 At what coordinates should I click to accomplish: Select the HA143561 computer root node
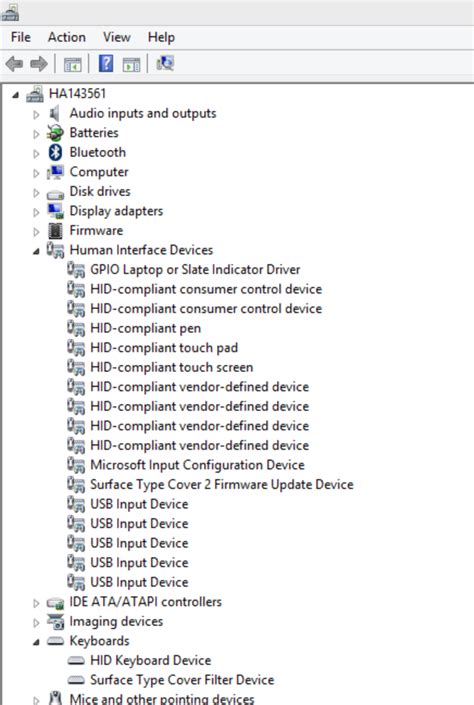point(77,94)
